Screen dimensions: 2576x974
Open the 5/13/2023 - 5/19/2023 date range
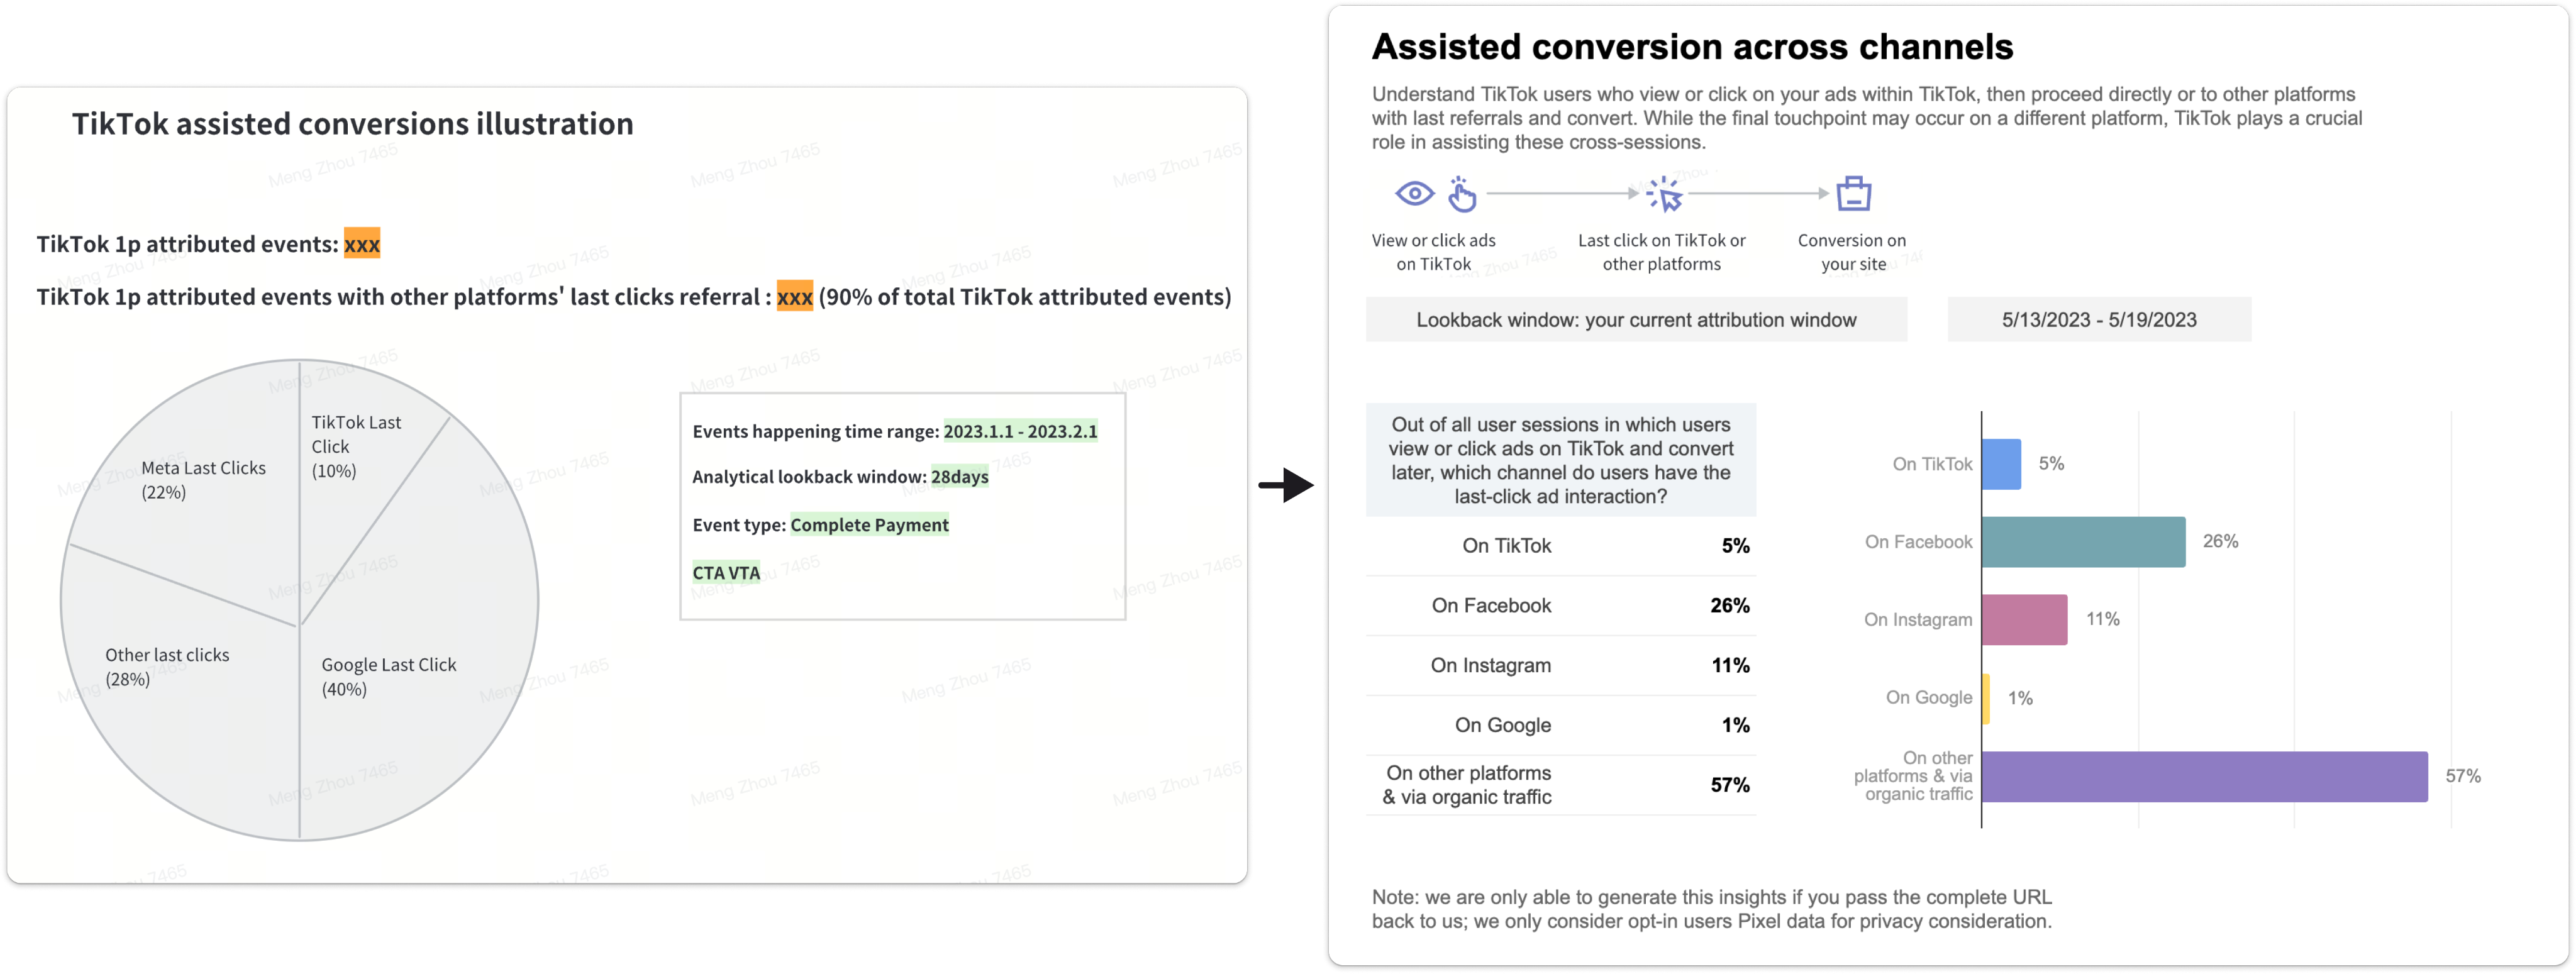click(x=2098, y=320)
